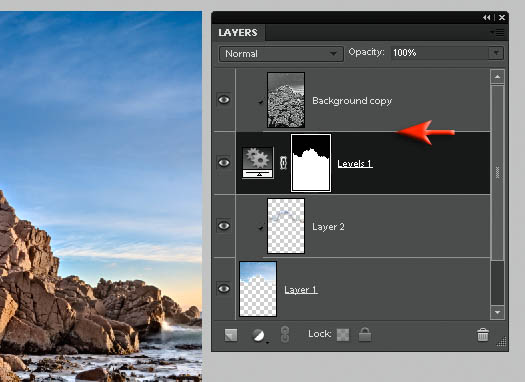Image resolution: width=525 pixels, height=382 pixels.
Task: Click the Layer 2 name text
Action: pyautogui.click(x=328, y=227)
